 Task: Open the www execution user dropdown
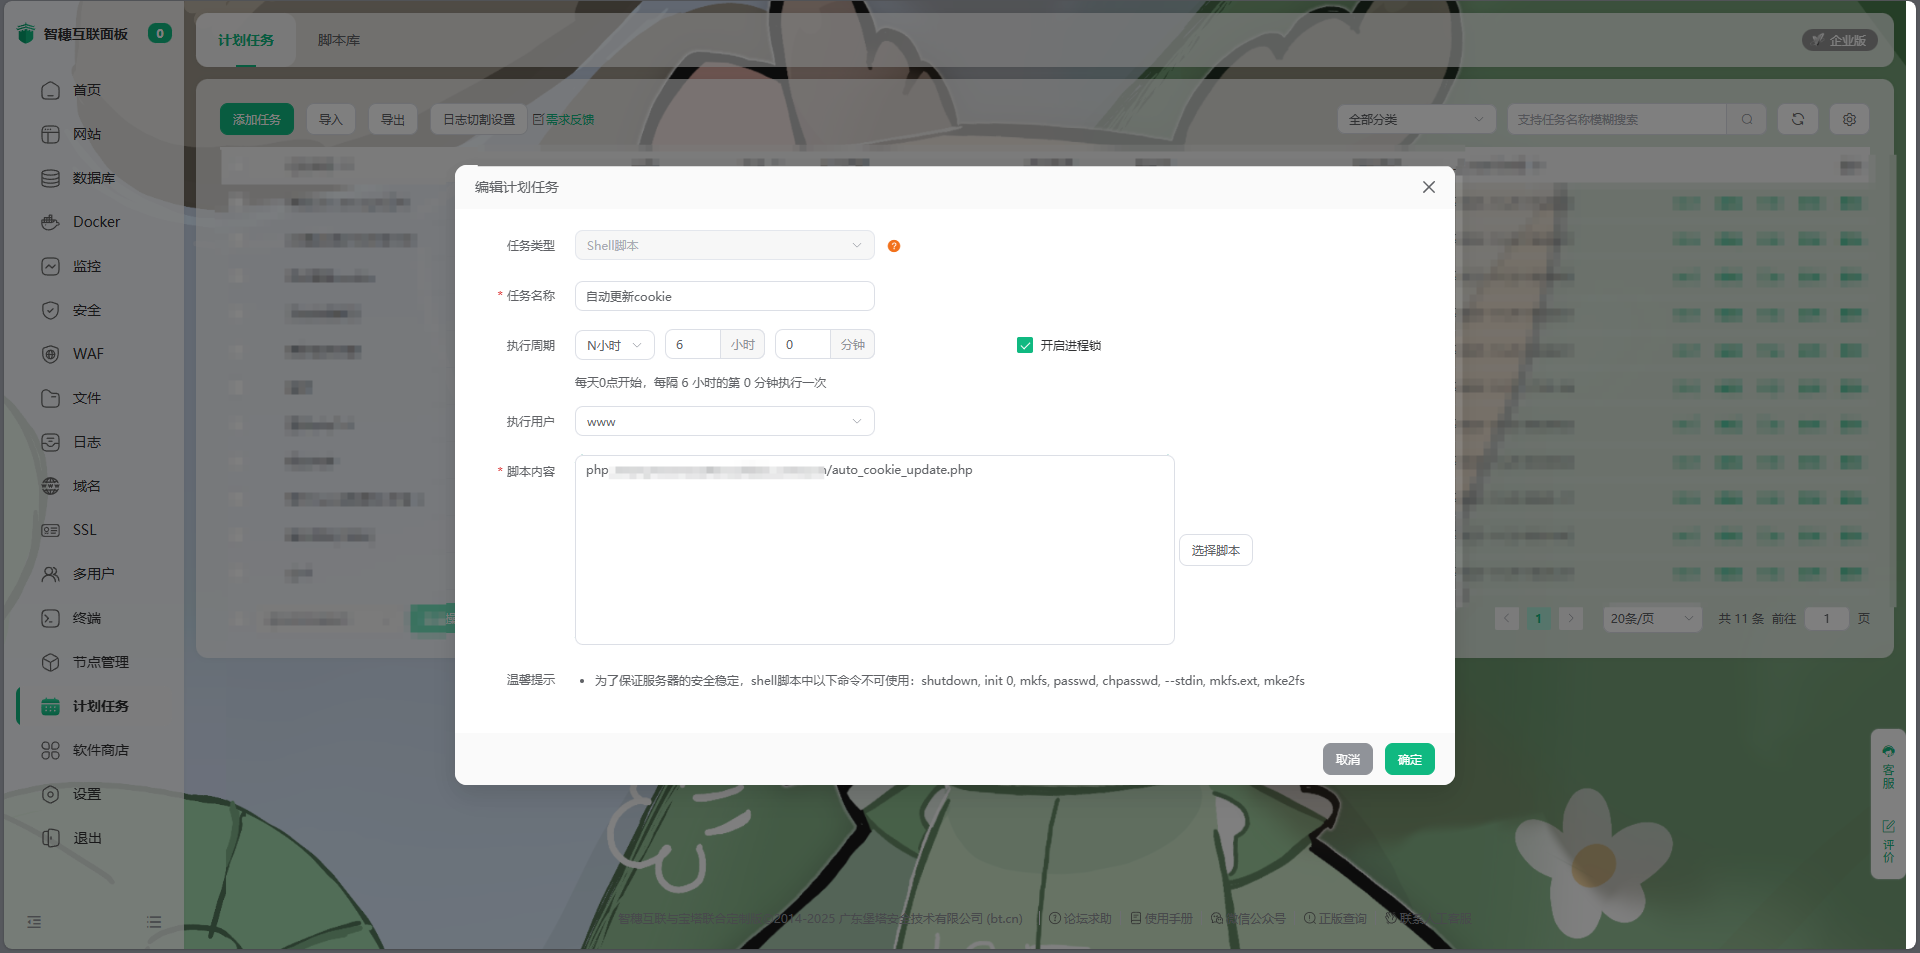point(724,422)
